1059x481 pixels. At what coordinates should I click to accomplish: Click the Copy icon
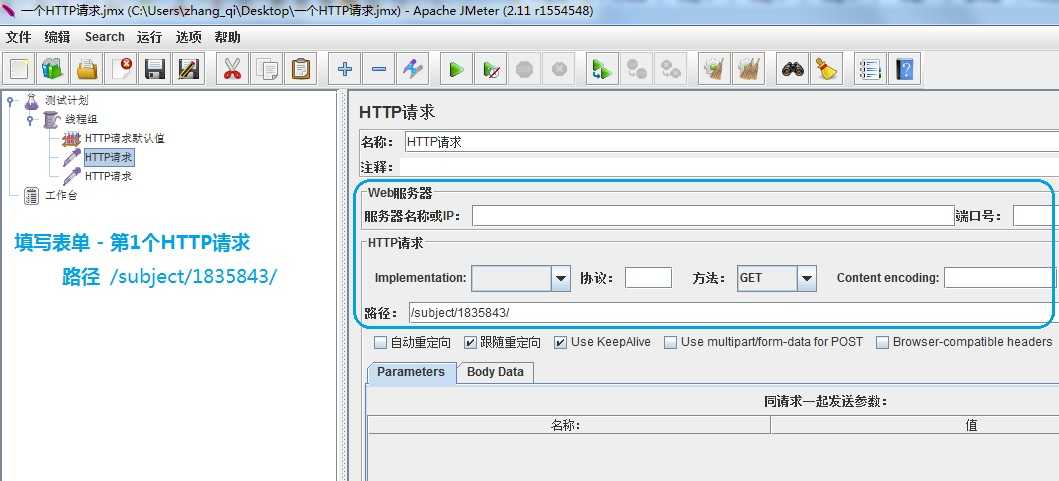click(266, 69)
